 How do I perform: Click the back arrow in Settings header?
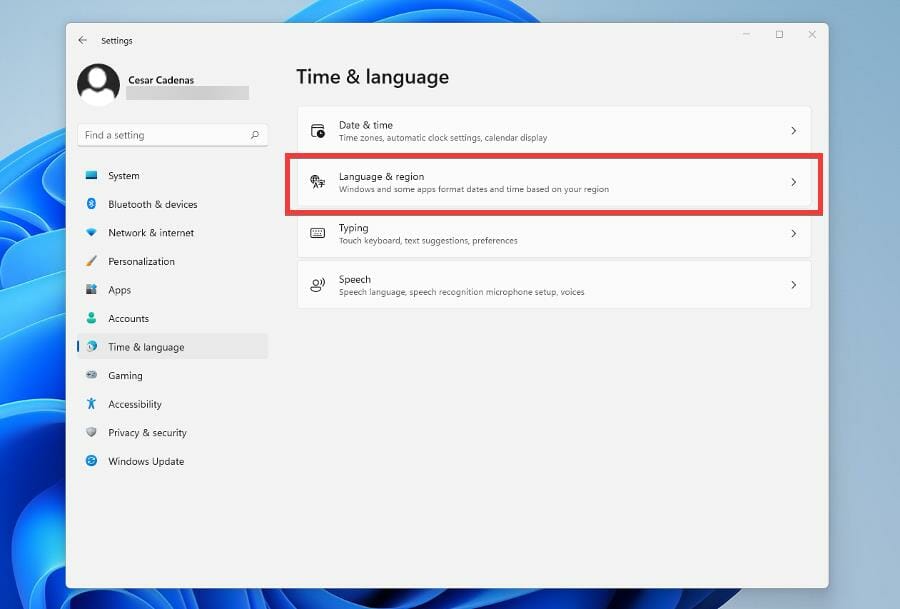(x=83, y=40)
